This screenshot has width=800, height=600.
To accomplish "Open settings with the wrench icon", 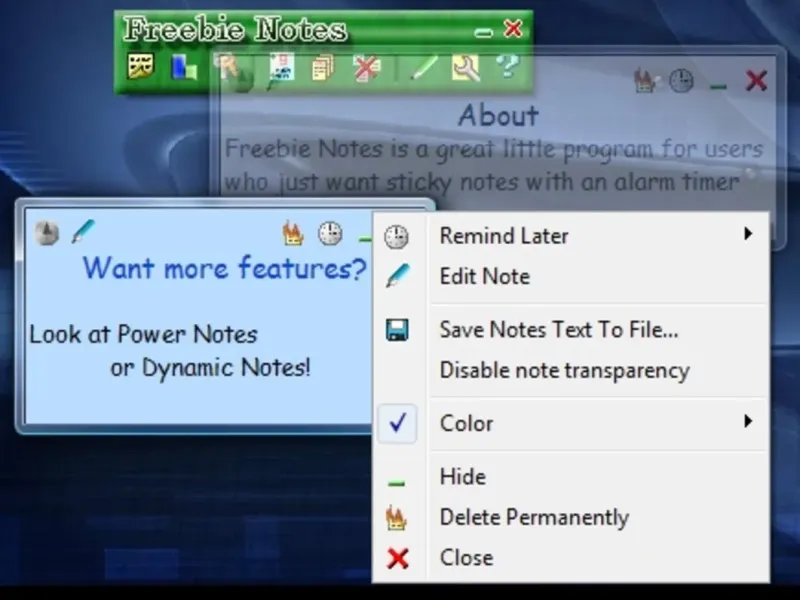I will [465, 68].
